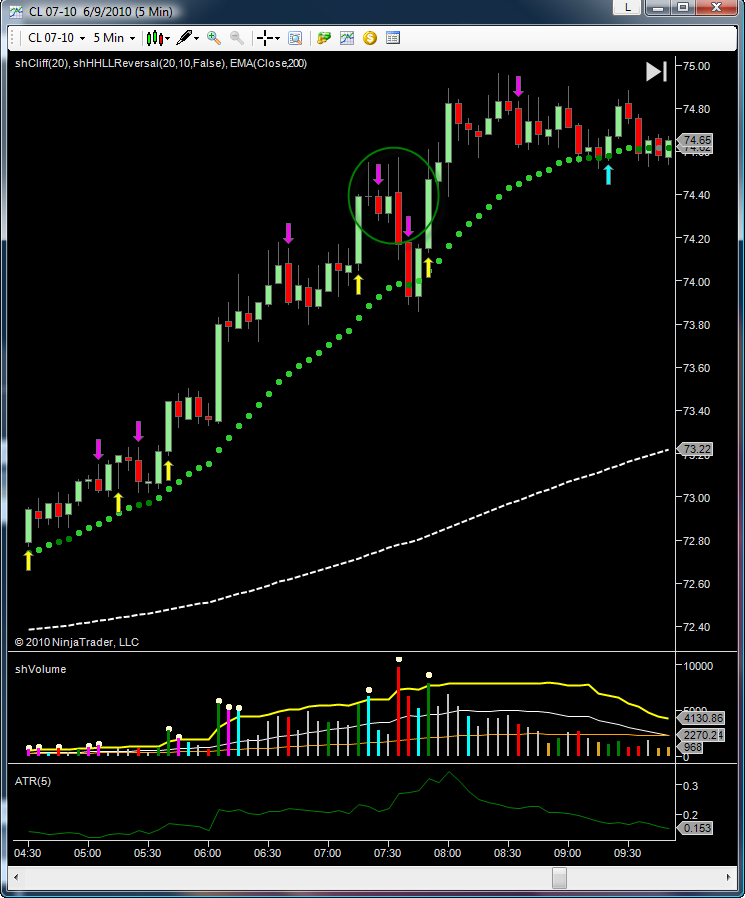
Task: Click the horizontal scrollbar thumb
Action: pos(559,877)
